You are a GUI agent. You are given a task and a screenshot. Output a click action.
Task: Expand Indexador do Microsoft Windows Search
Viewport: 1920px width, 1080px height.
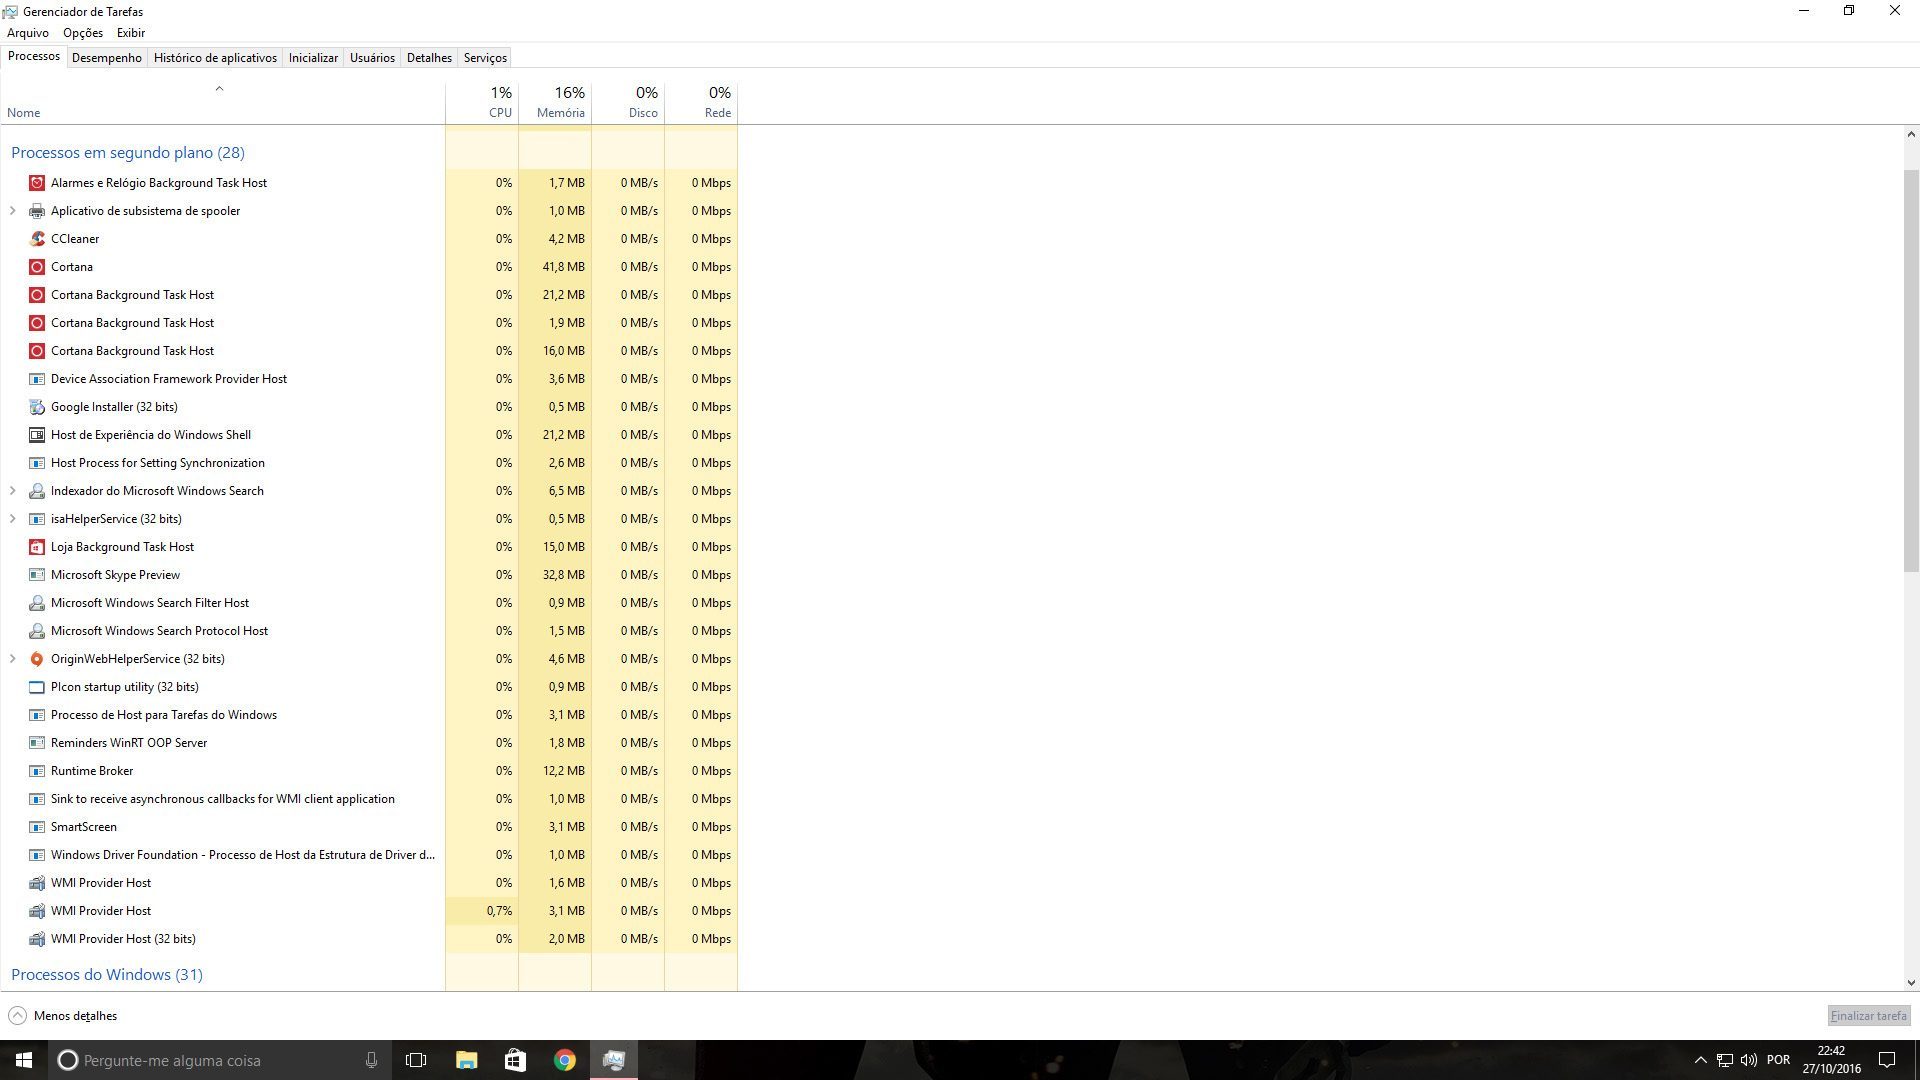click(13, 491)
